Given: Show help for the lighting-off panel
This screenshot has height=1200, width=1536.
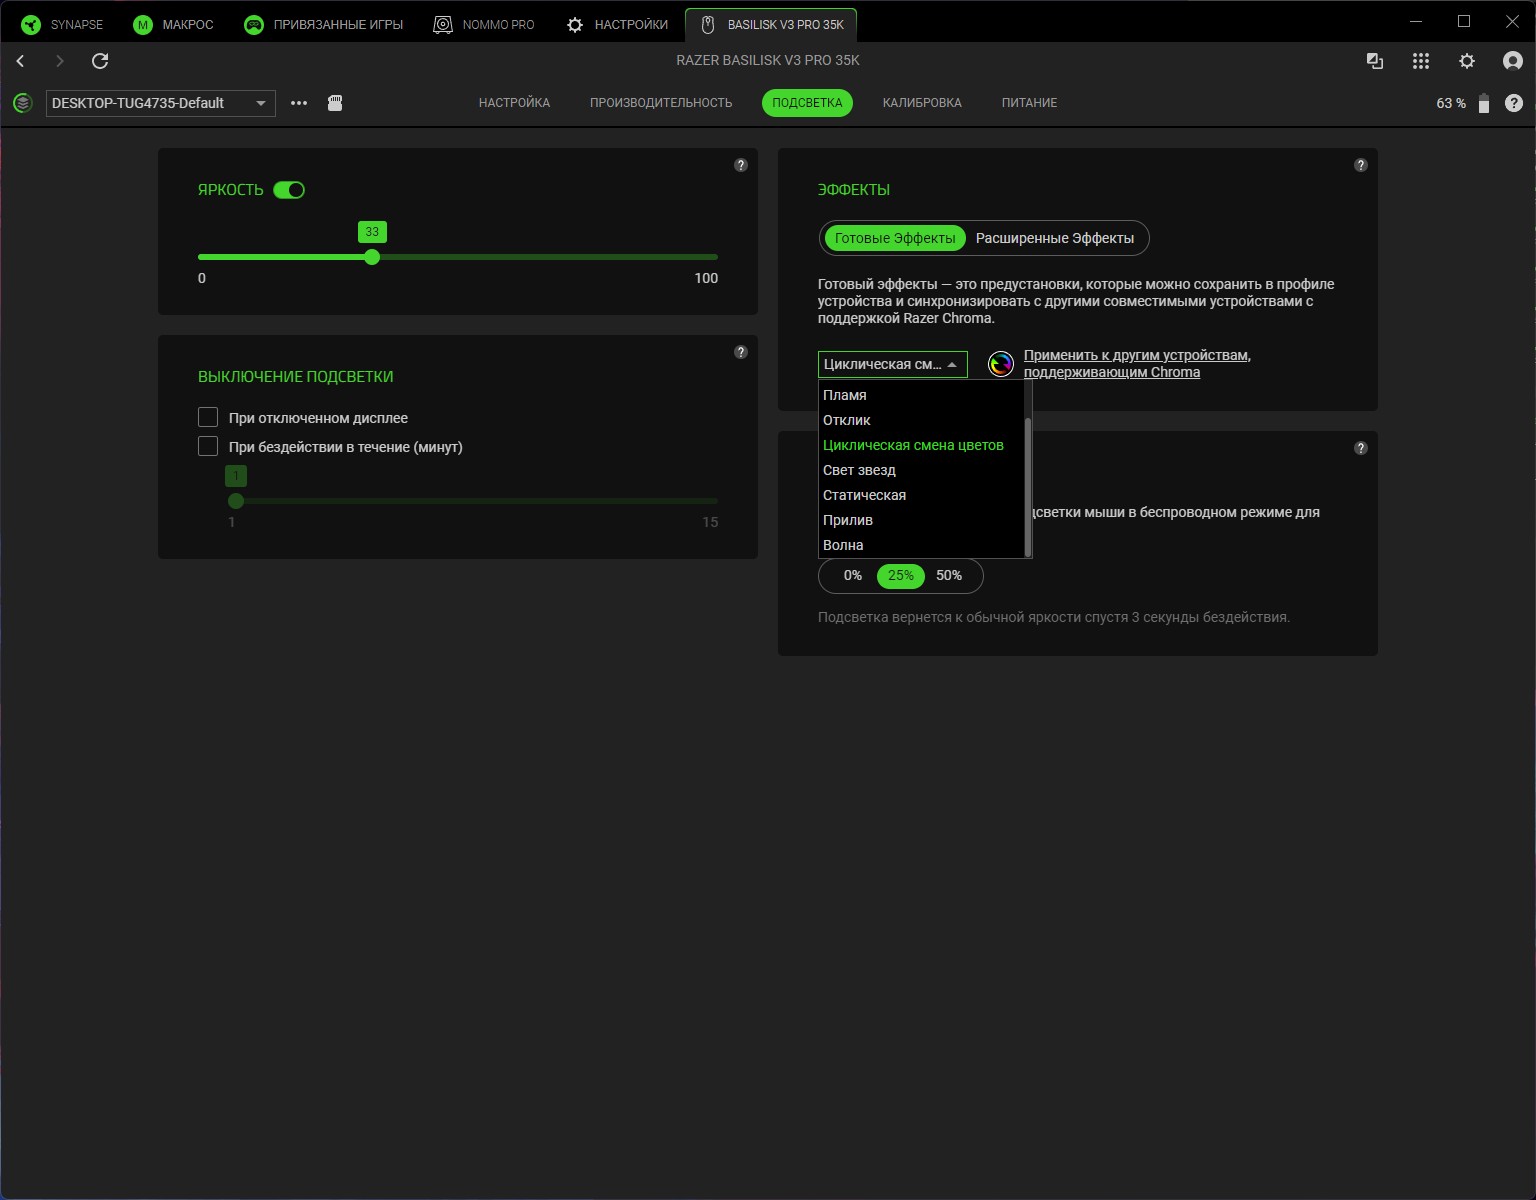Looking at the screenshot, I should tap(741, 352).
